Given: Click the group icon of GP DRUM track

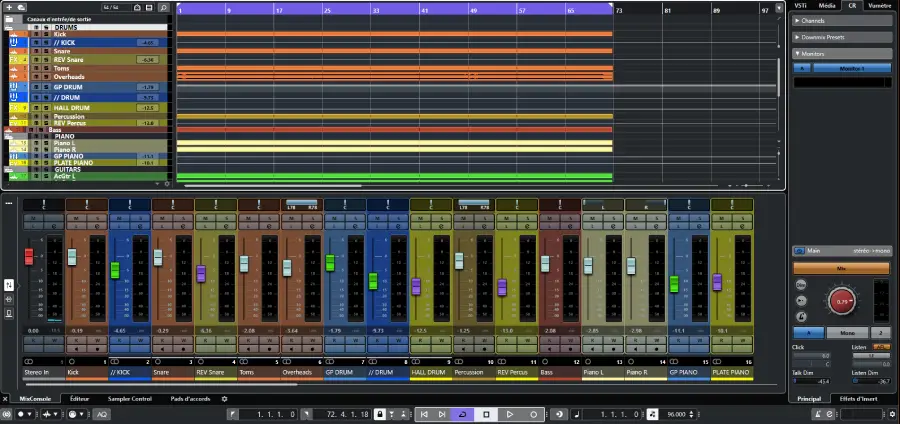Looking at the screenshot, I should 13,87.
